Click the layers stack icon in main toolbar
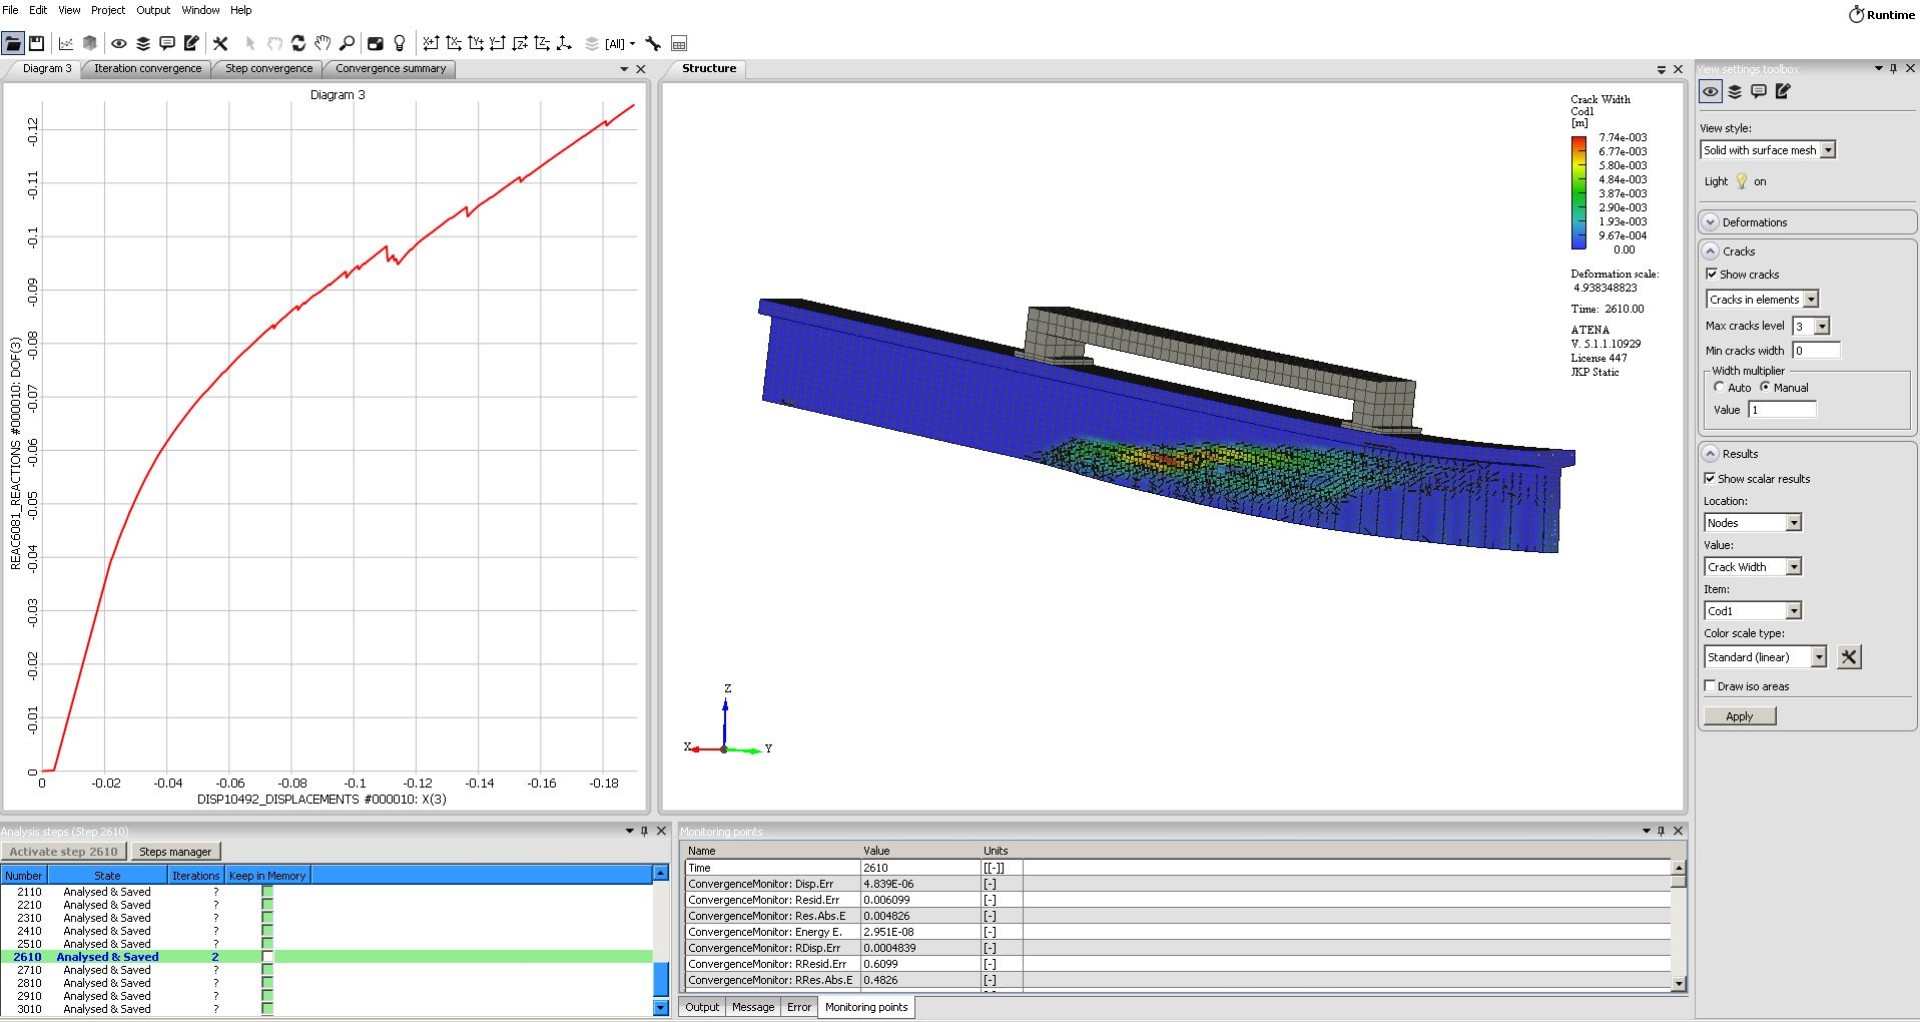 click(x=143, y=43)
